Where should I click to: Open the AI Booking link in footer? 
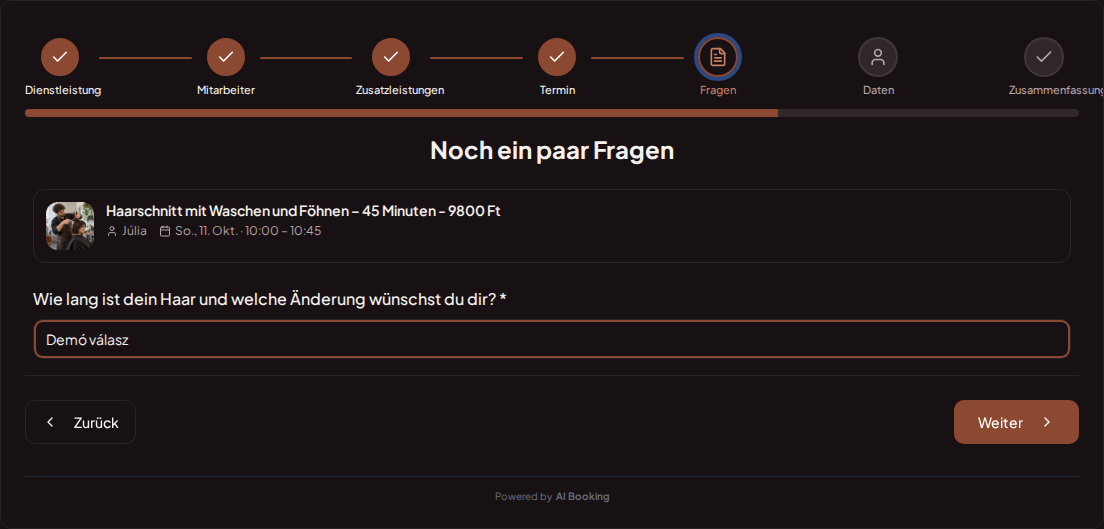(x=582, y=497)
